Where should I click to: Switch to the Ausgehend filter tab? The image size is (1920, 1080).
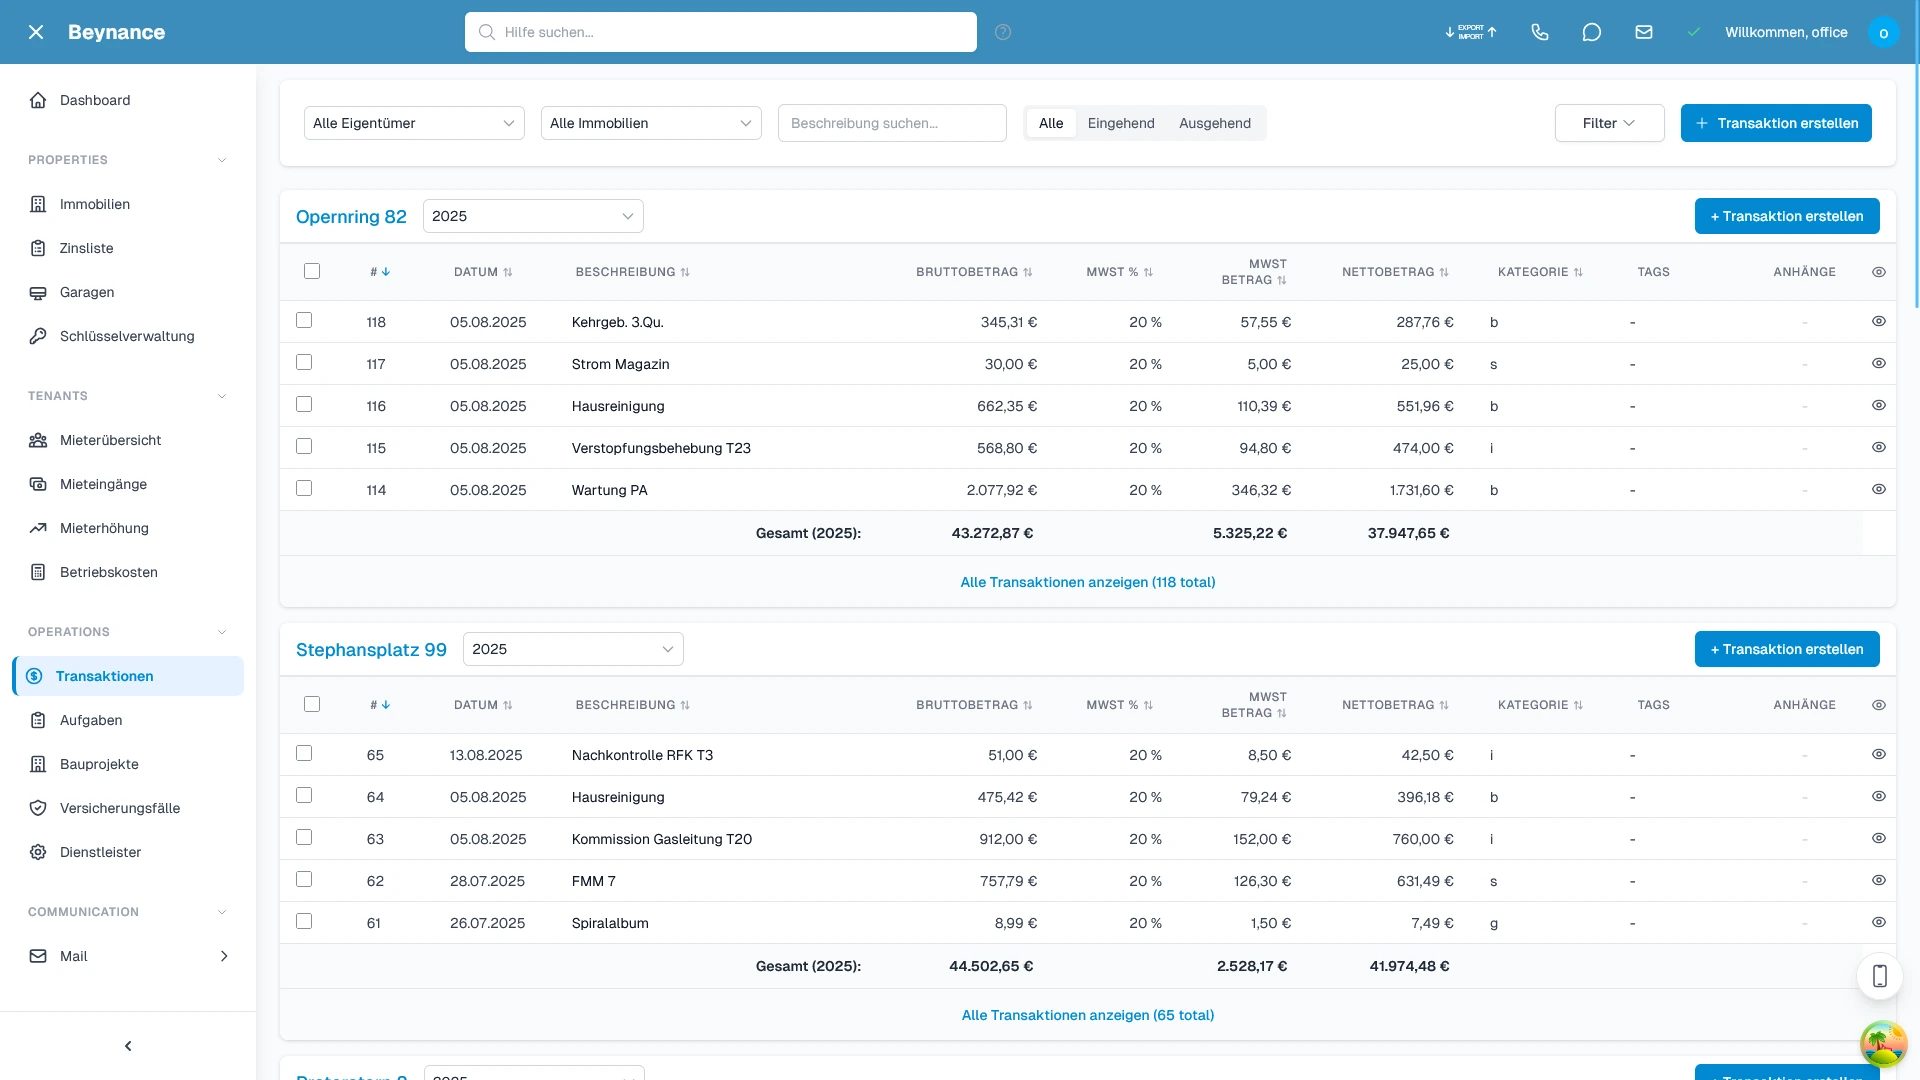coord(1215,123)
